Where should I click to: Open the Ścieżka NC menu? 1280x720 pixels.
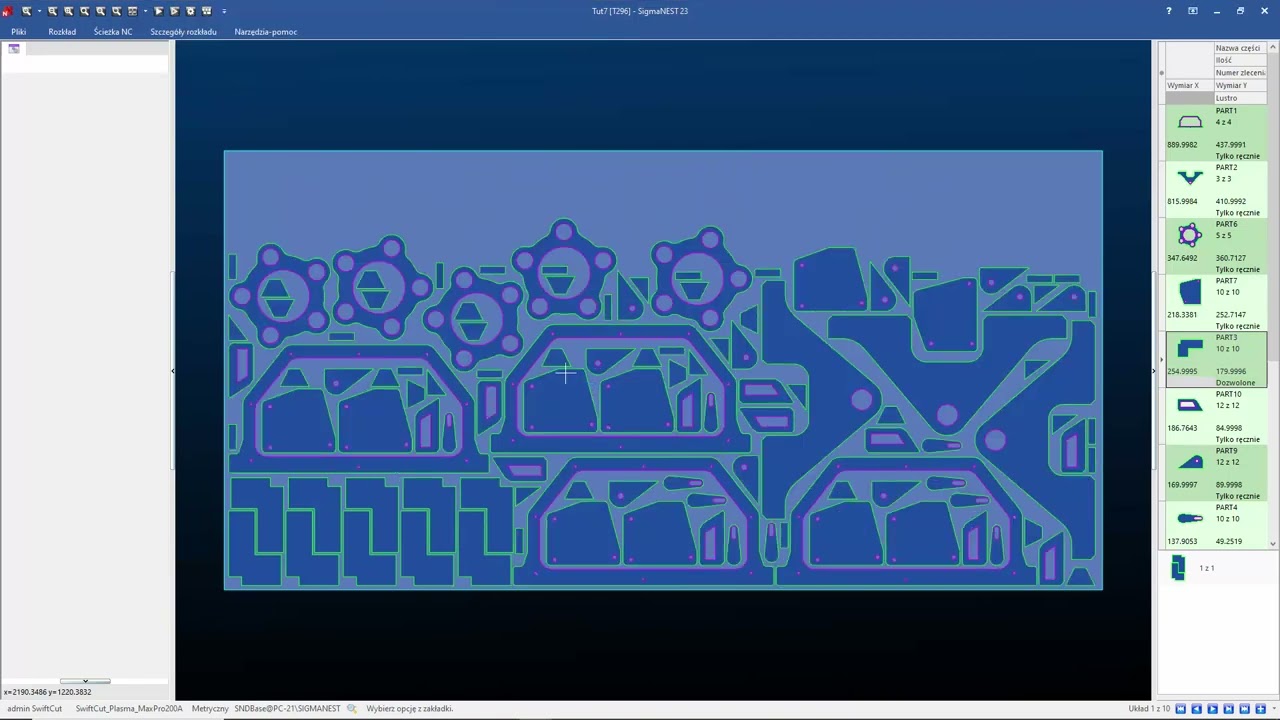(113, 32)
